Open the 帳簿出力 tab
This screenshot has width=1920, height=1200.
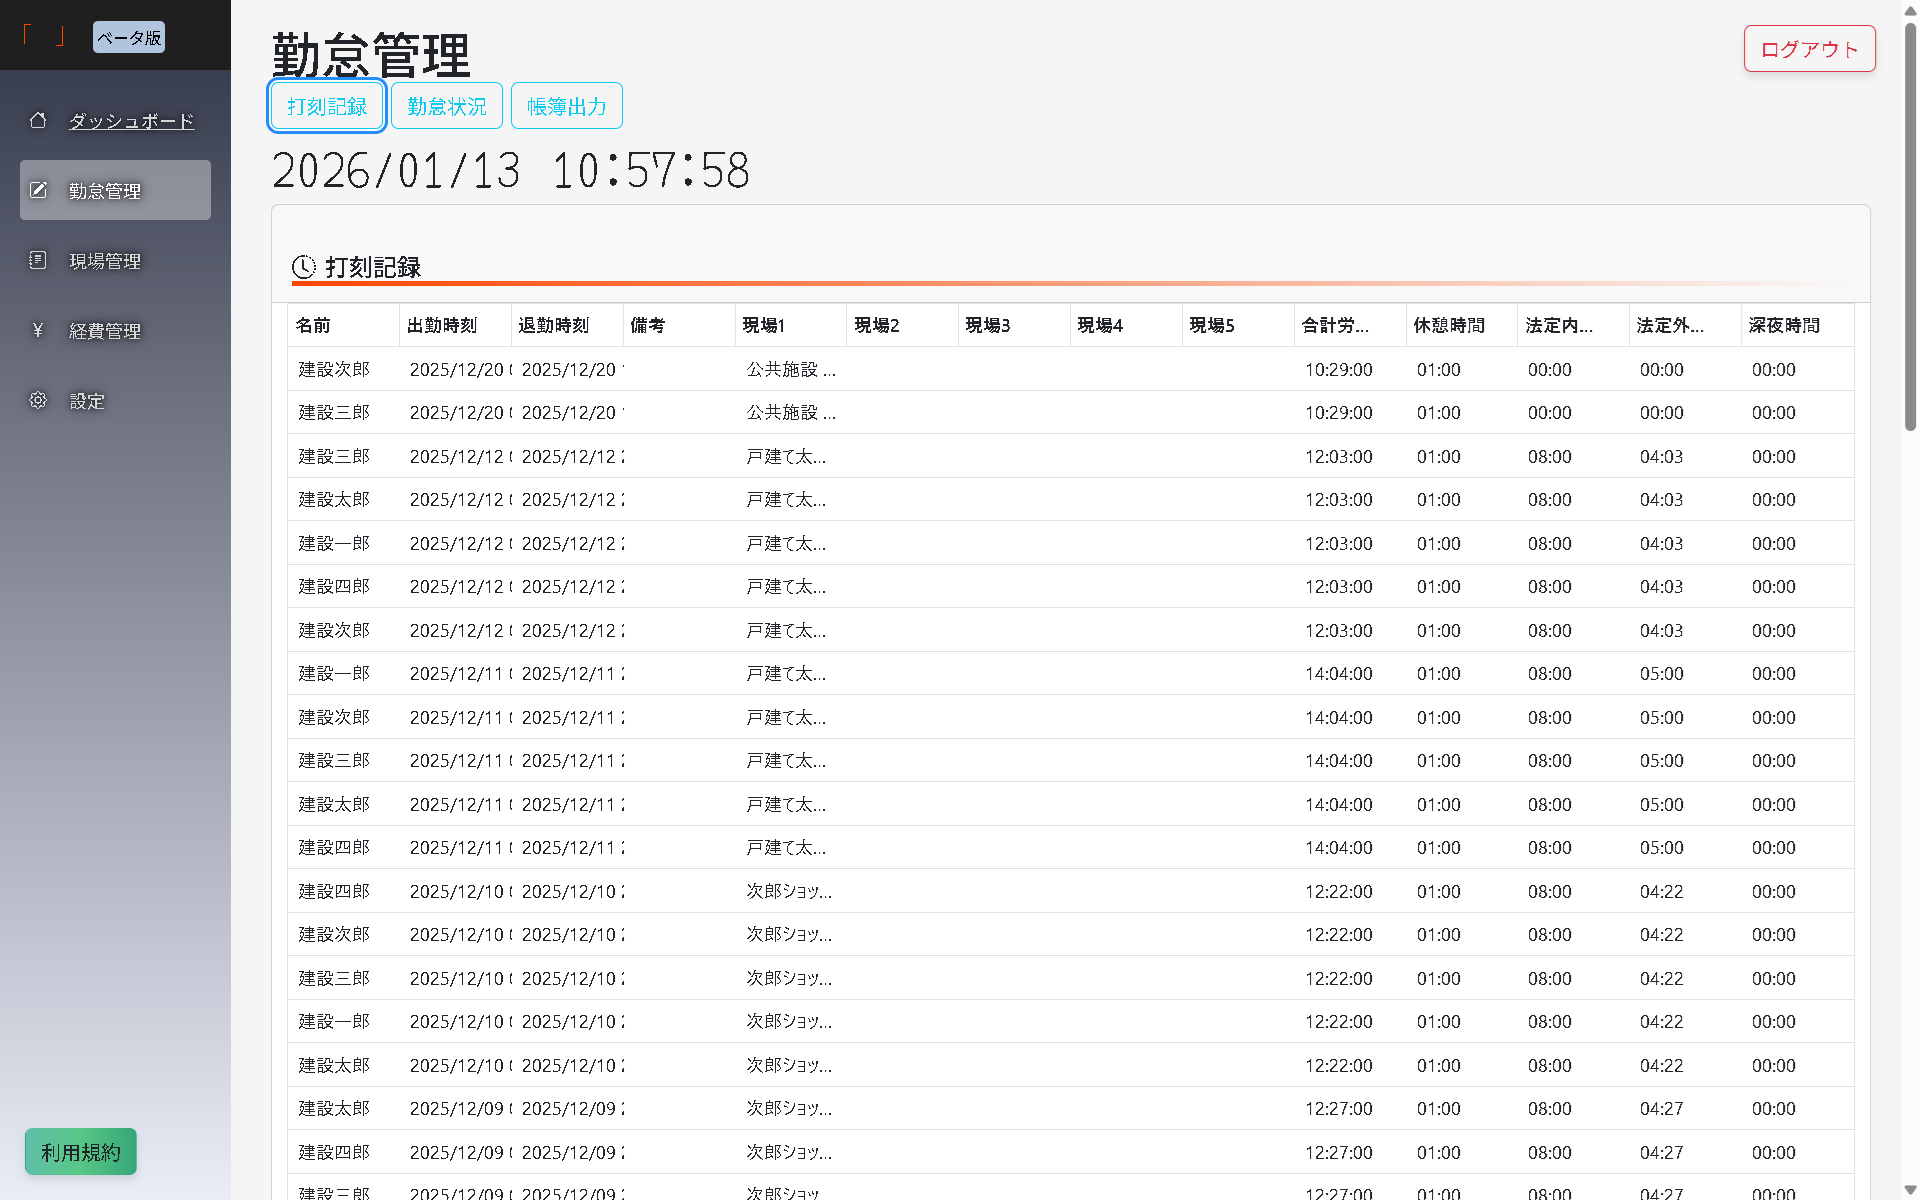[566, 105]
